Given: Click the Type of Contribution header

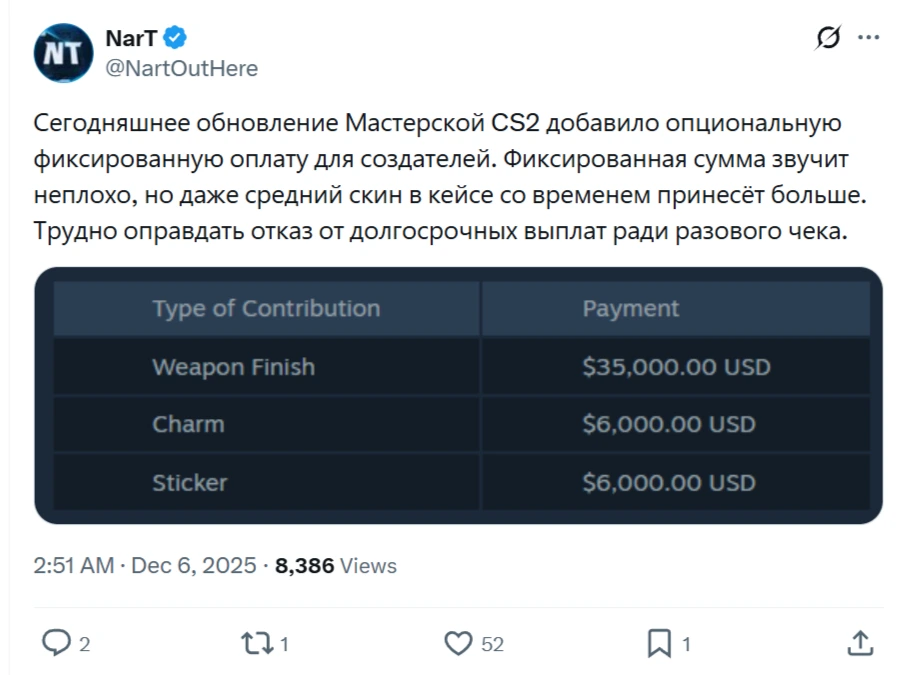Looking at the screenshot, I should pyautogui.click(x=266, y=308).
